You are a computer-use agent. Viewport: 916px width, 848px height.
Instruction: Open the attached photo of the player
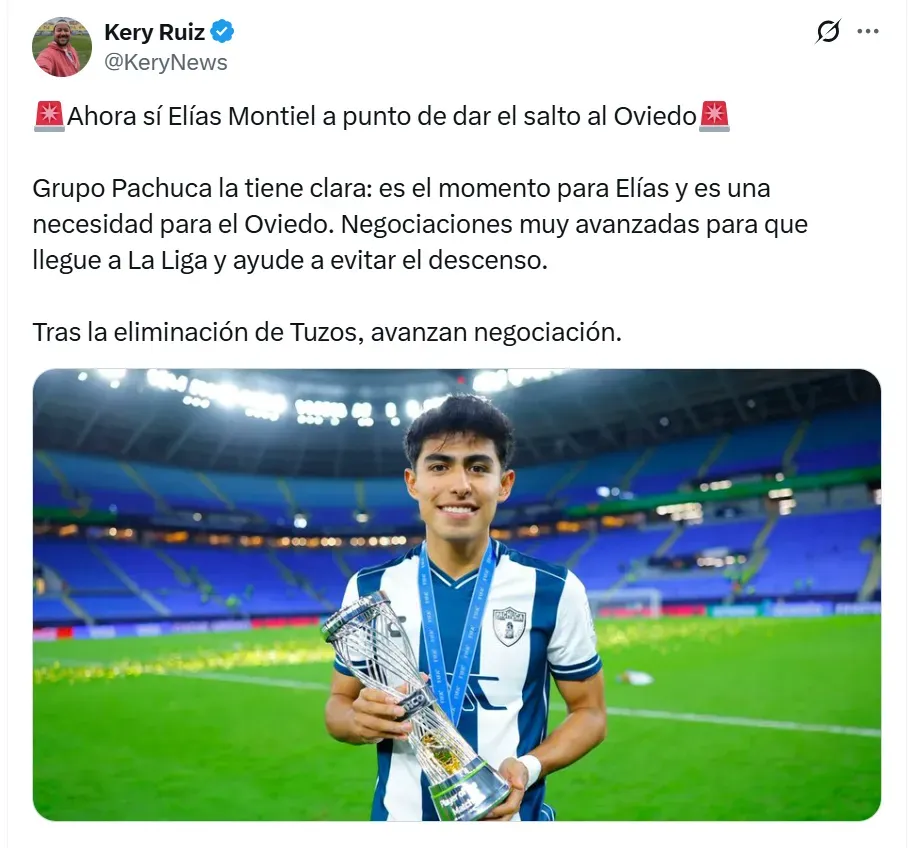(x=457, y=595)
